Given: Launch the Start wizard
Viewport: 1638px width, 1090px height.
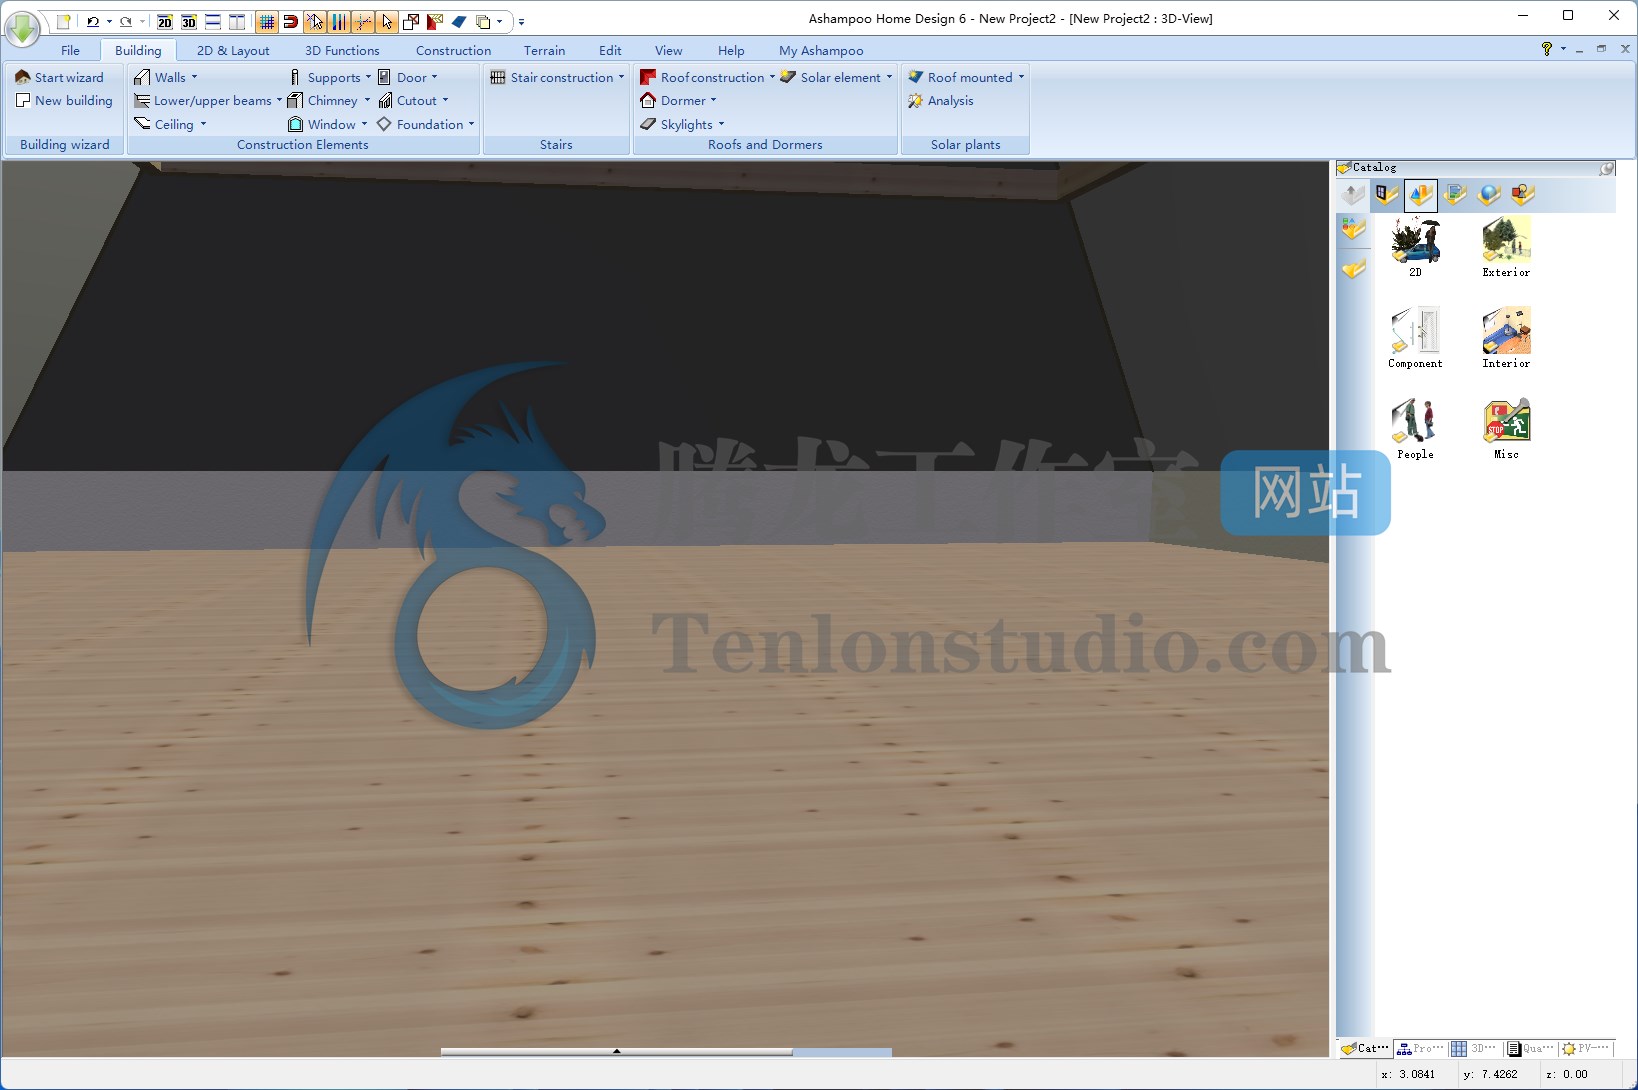Looking at the screenshot, I should coord(60,77).
